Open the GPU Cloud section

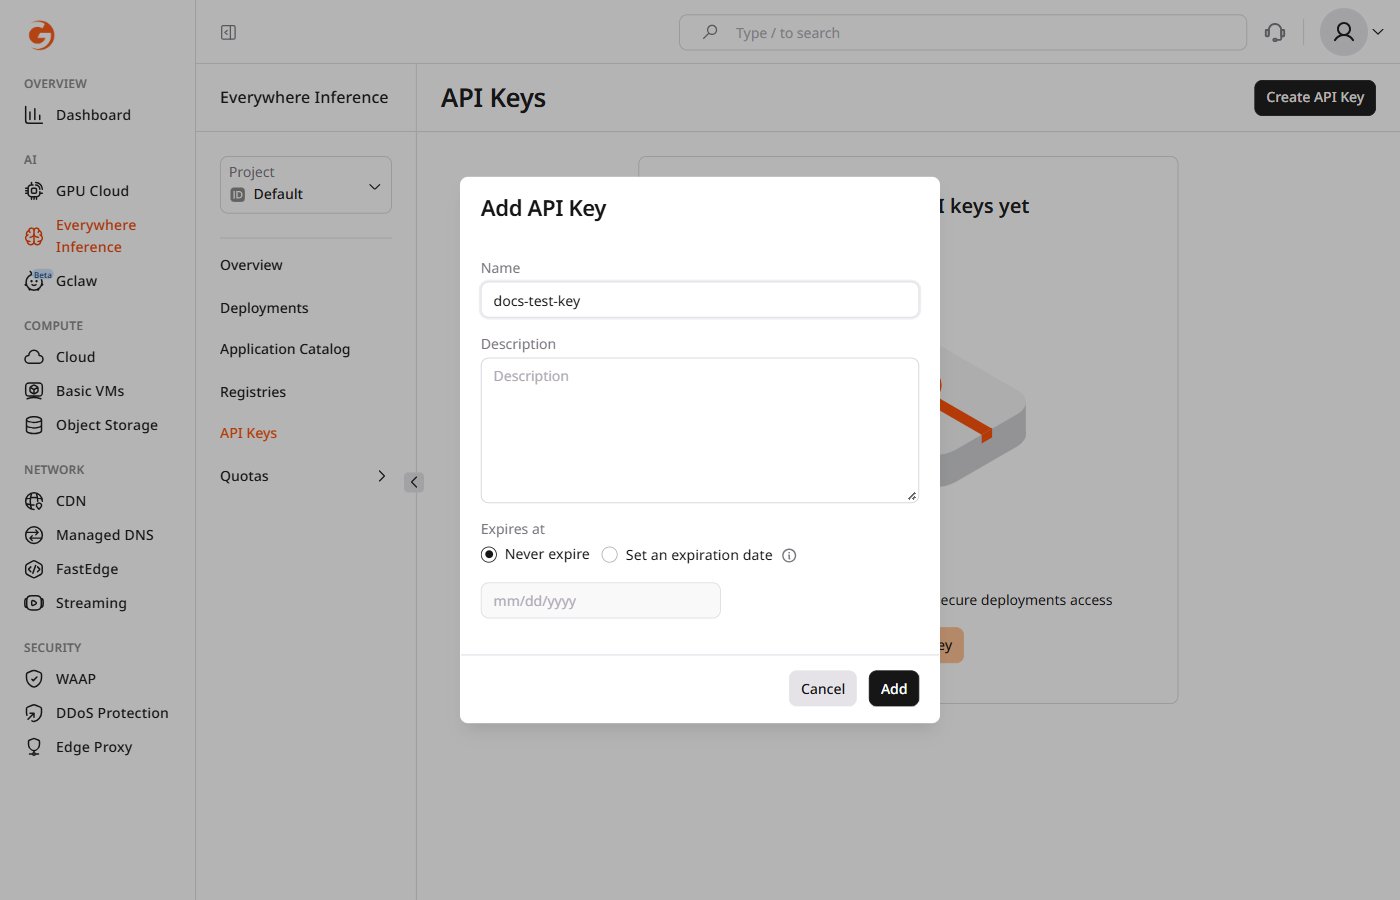point(77,191)
